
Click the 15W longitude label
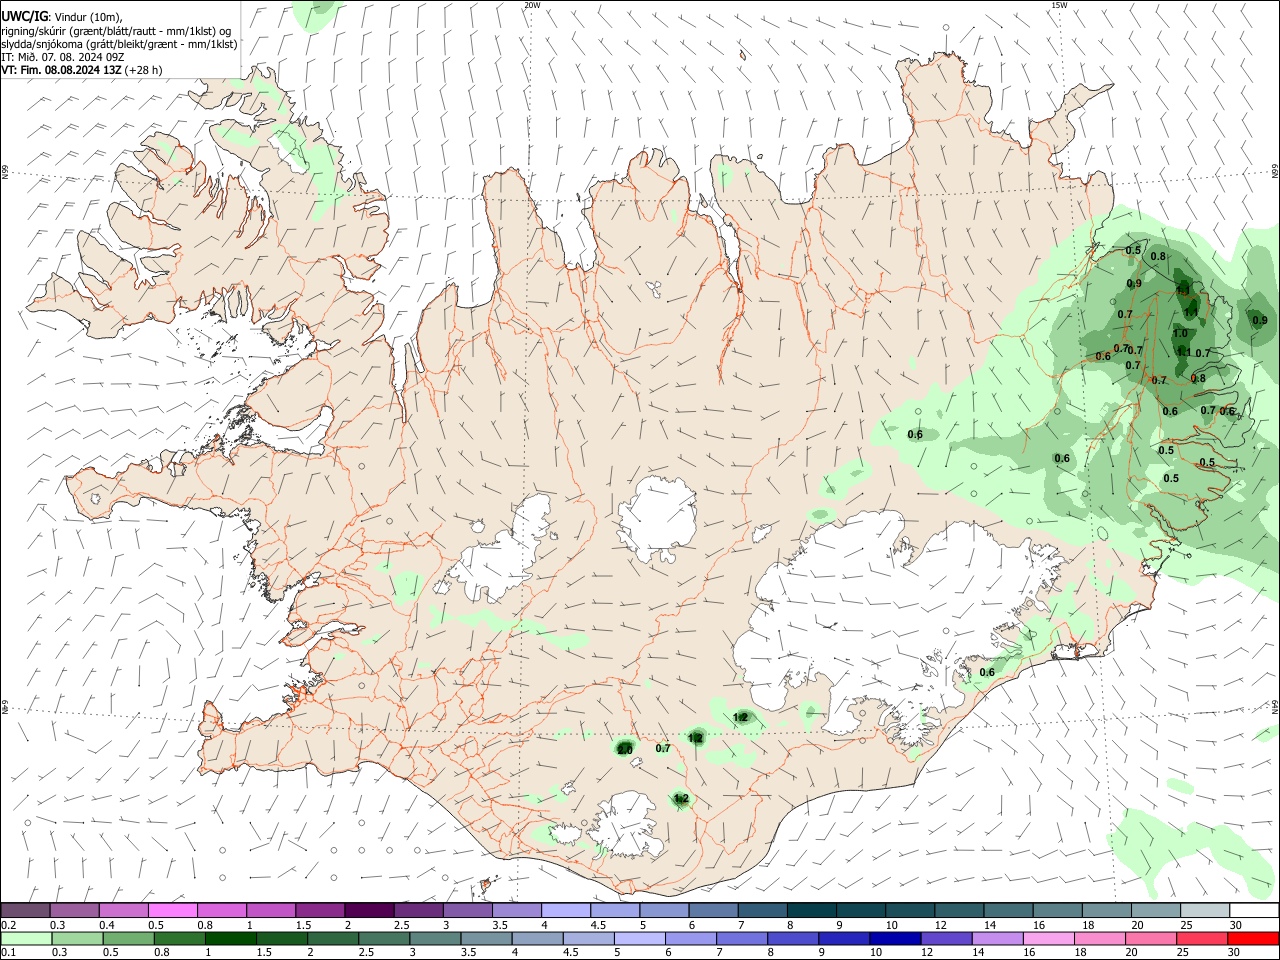coord(1059,5)
